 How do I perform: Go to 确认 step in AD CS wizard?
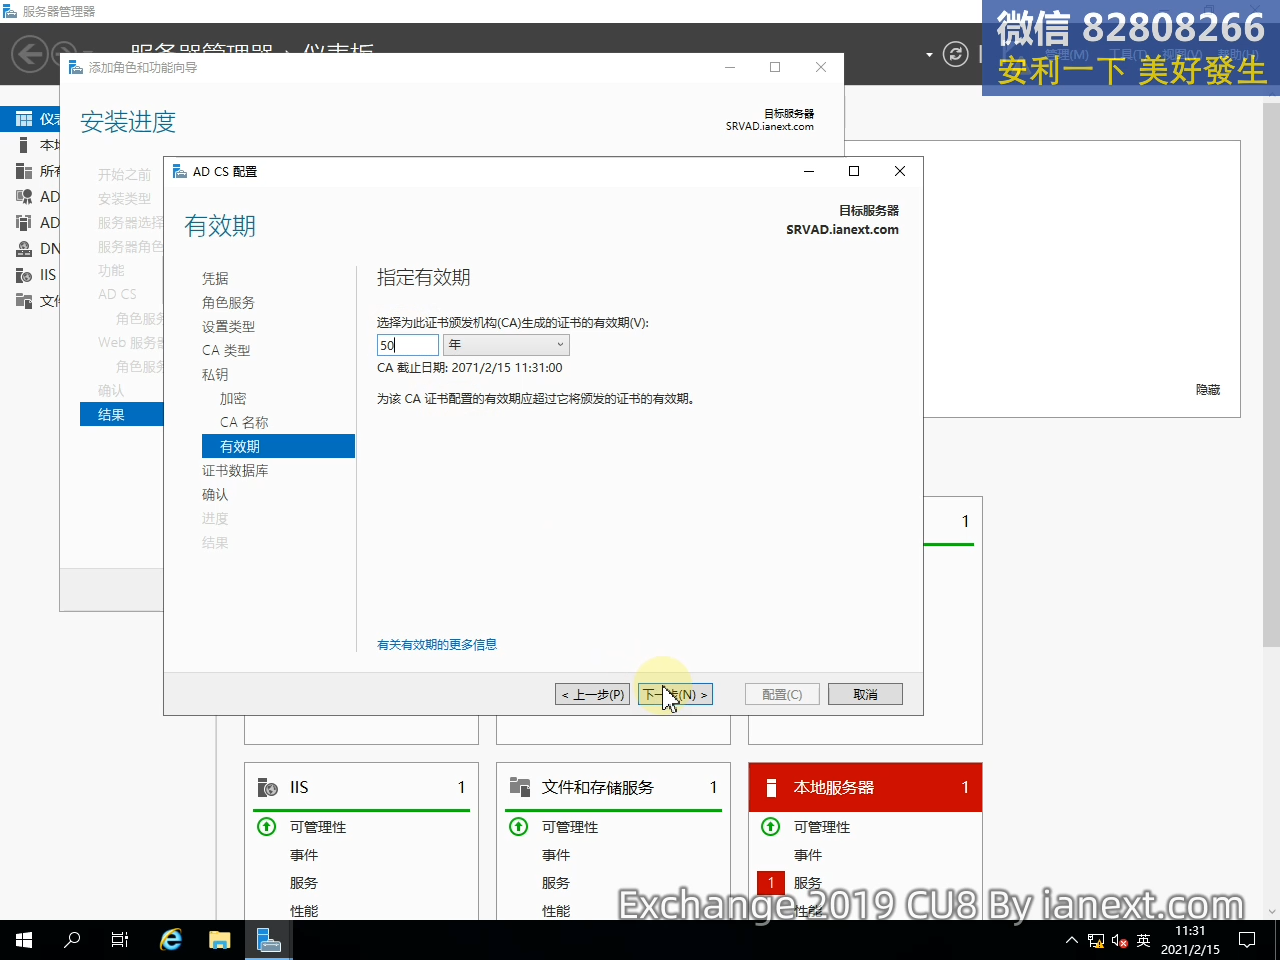coord(215,494)
